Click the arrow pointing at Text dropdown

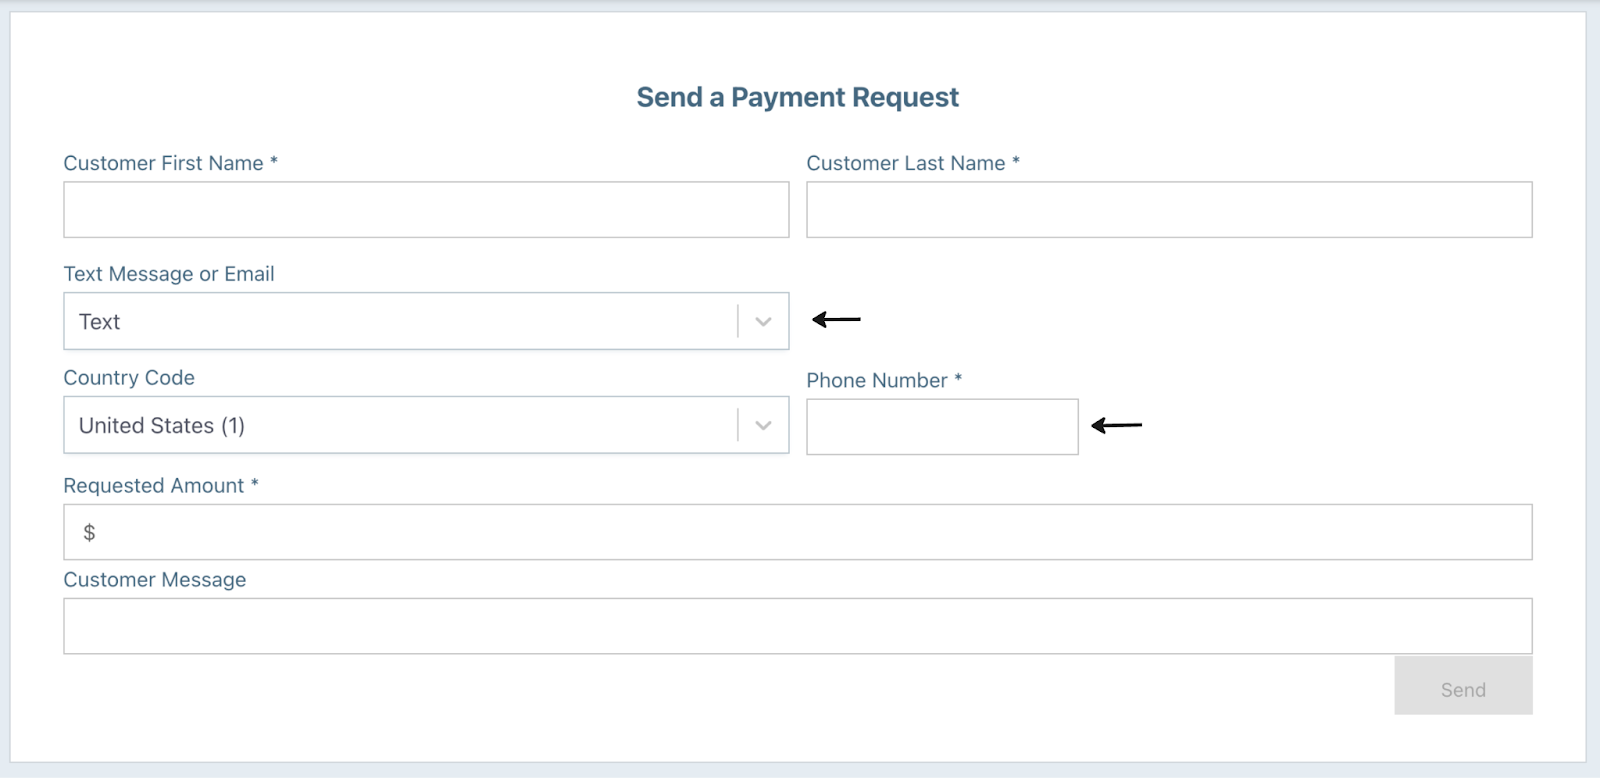tap(836, 320)
